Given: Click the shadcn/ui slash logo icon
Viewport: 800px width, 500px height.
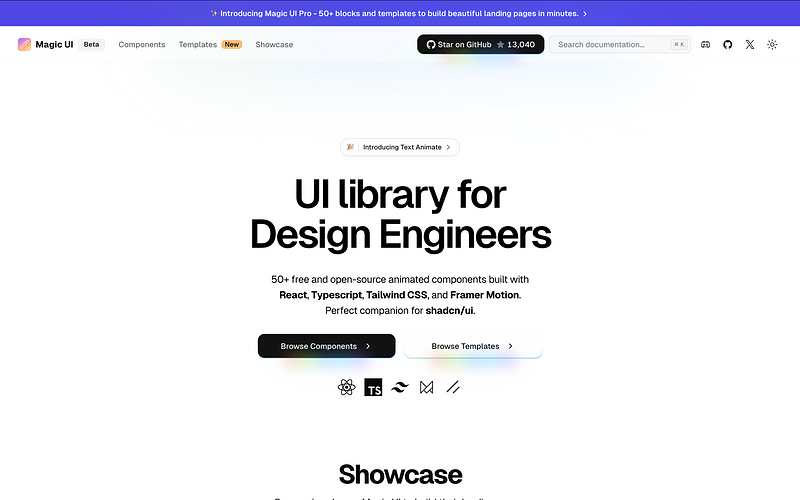Looking at the screenshot, I should 453,387.
